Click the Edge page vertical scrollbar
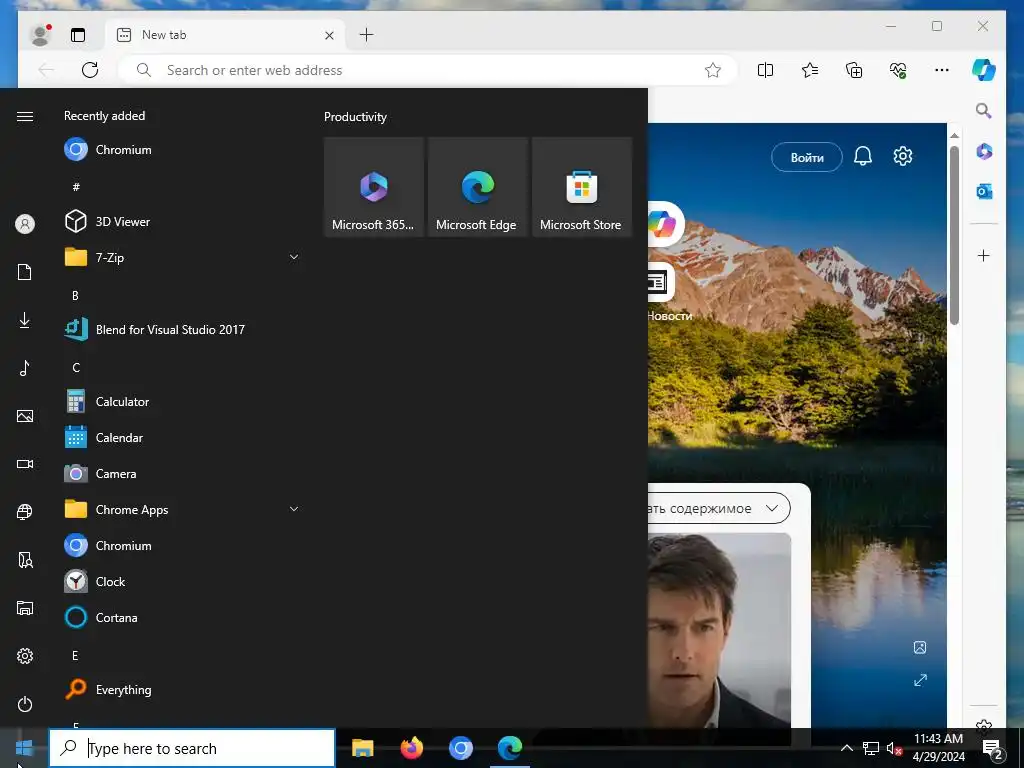The image size is (1024, 768). click(x=954, y=235)
